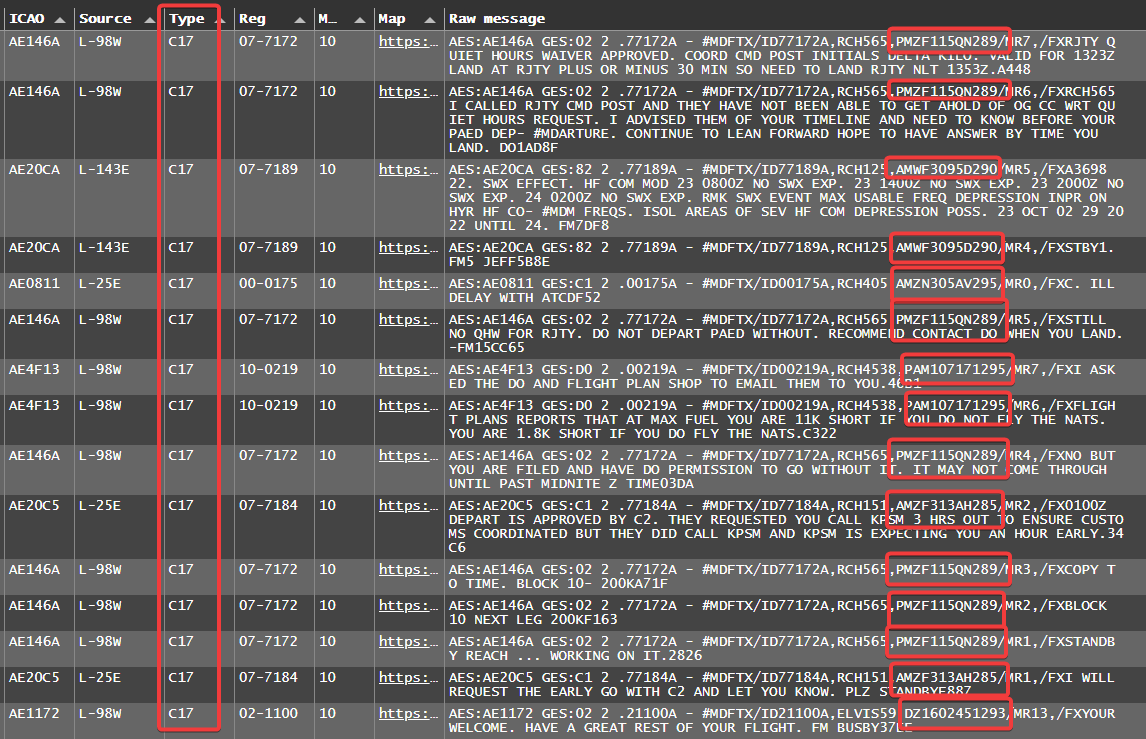The image size is (1146, 739).
Task: Open map link for 0100Z DEPART IS APPROVED row
Action: 408,505
